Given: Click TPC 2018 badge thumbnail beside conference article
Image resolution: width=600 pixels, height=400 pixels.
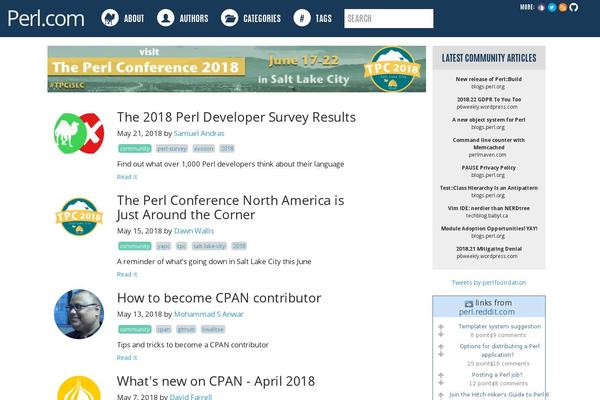Looking at the screenshot, I should click(79, 217).
